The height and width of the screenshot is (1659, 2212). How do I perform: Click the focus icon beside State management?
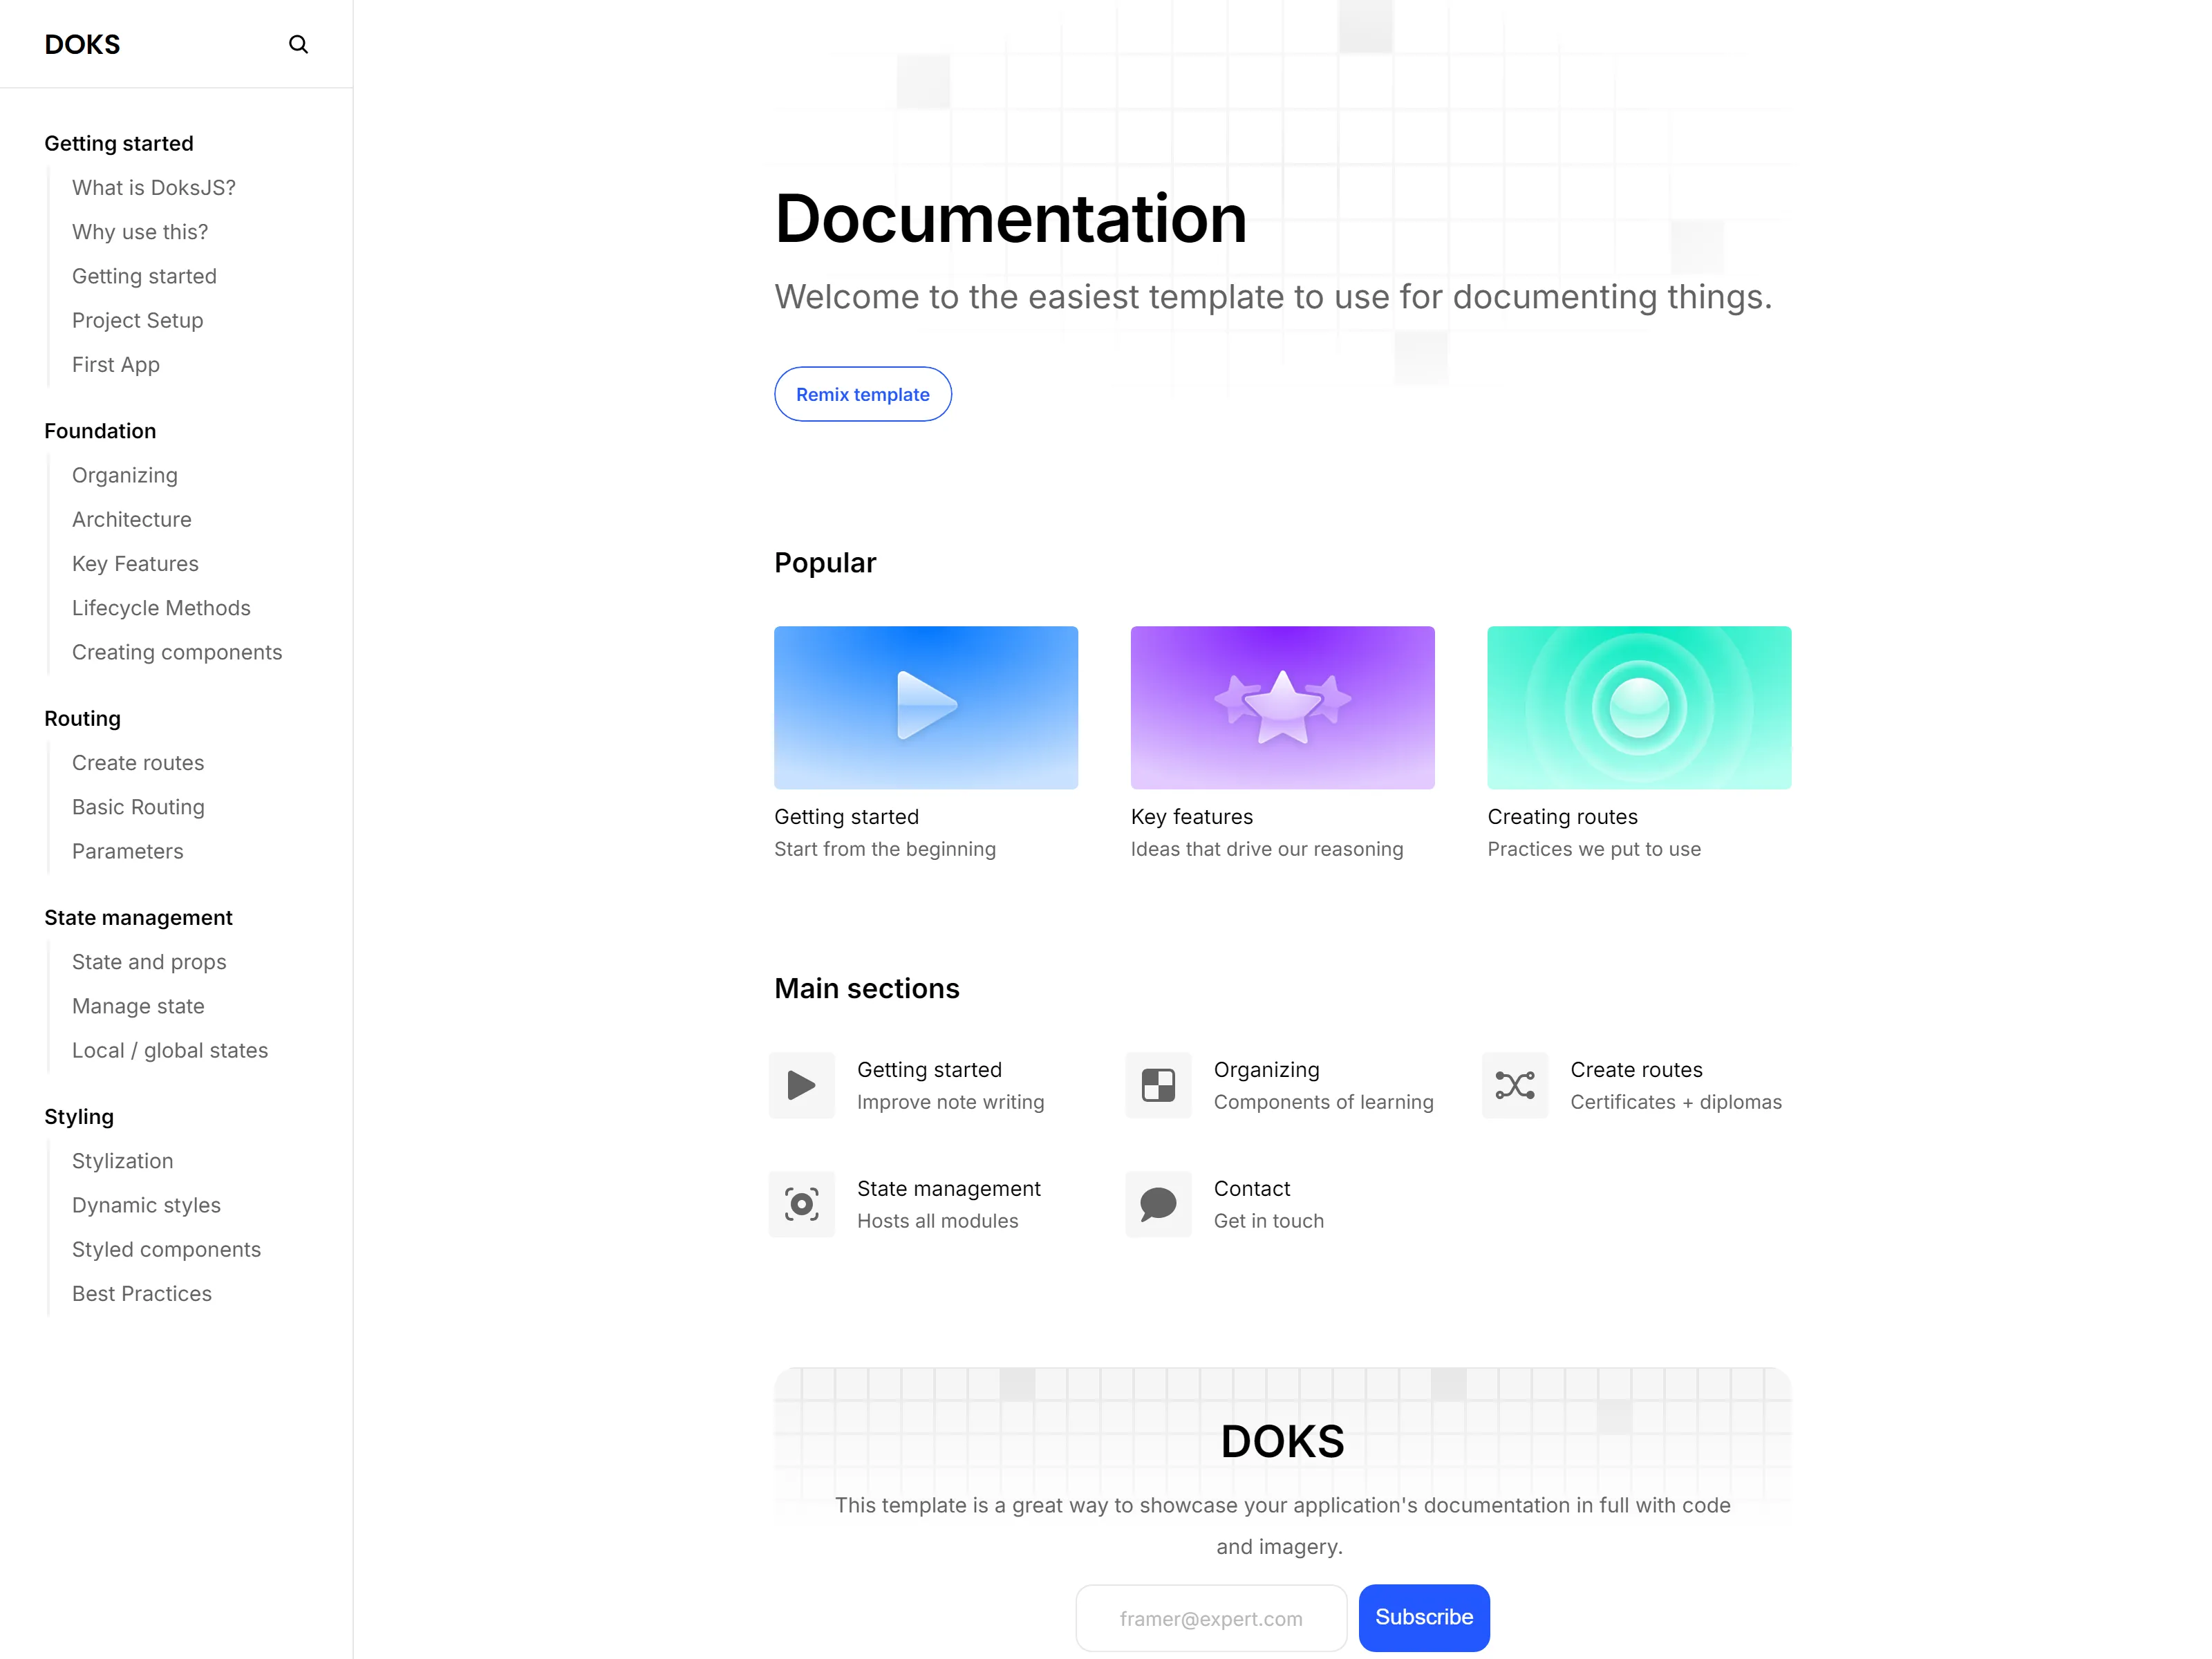[x=801, y=1204]
